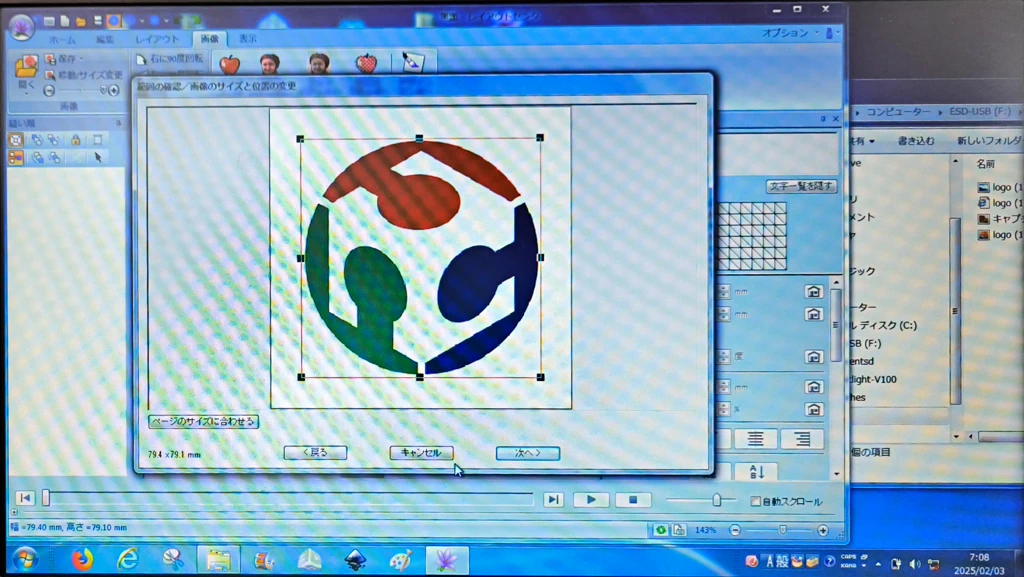Select the first woman photo stitch icon
The width and height of the screenshot is (1024, 577).
point(270,63)
